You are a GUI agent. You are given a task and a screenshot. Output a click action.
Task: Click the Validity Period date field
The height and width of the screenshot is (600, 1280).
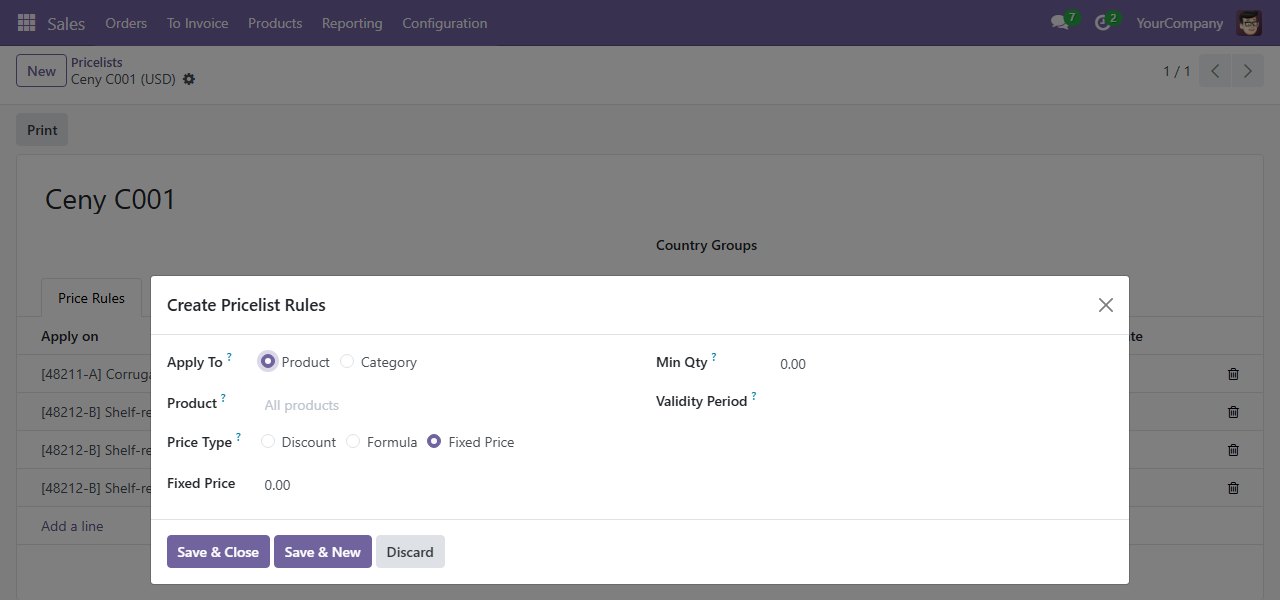coord(945,401)
